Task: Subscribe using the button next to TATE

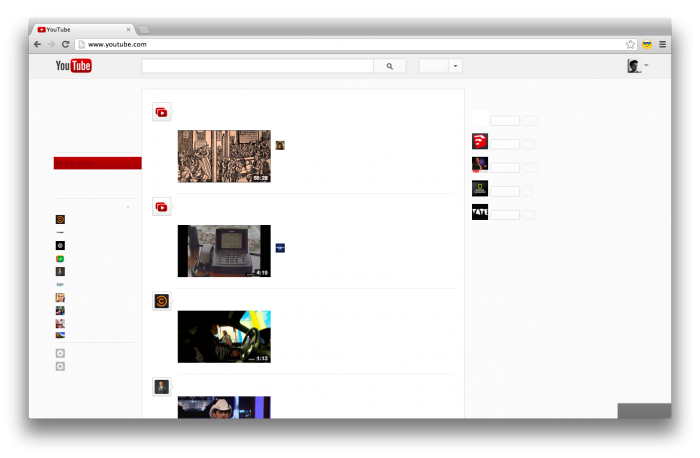Action: tap(505, 215)
